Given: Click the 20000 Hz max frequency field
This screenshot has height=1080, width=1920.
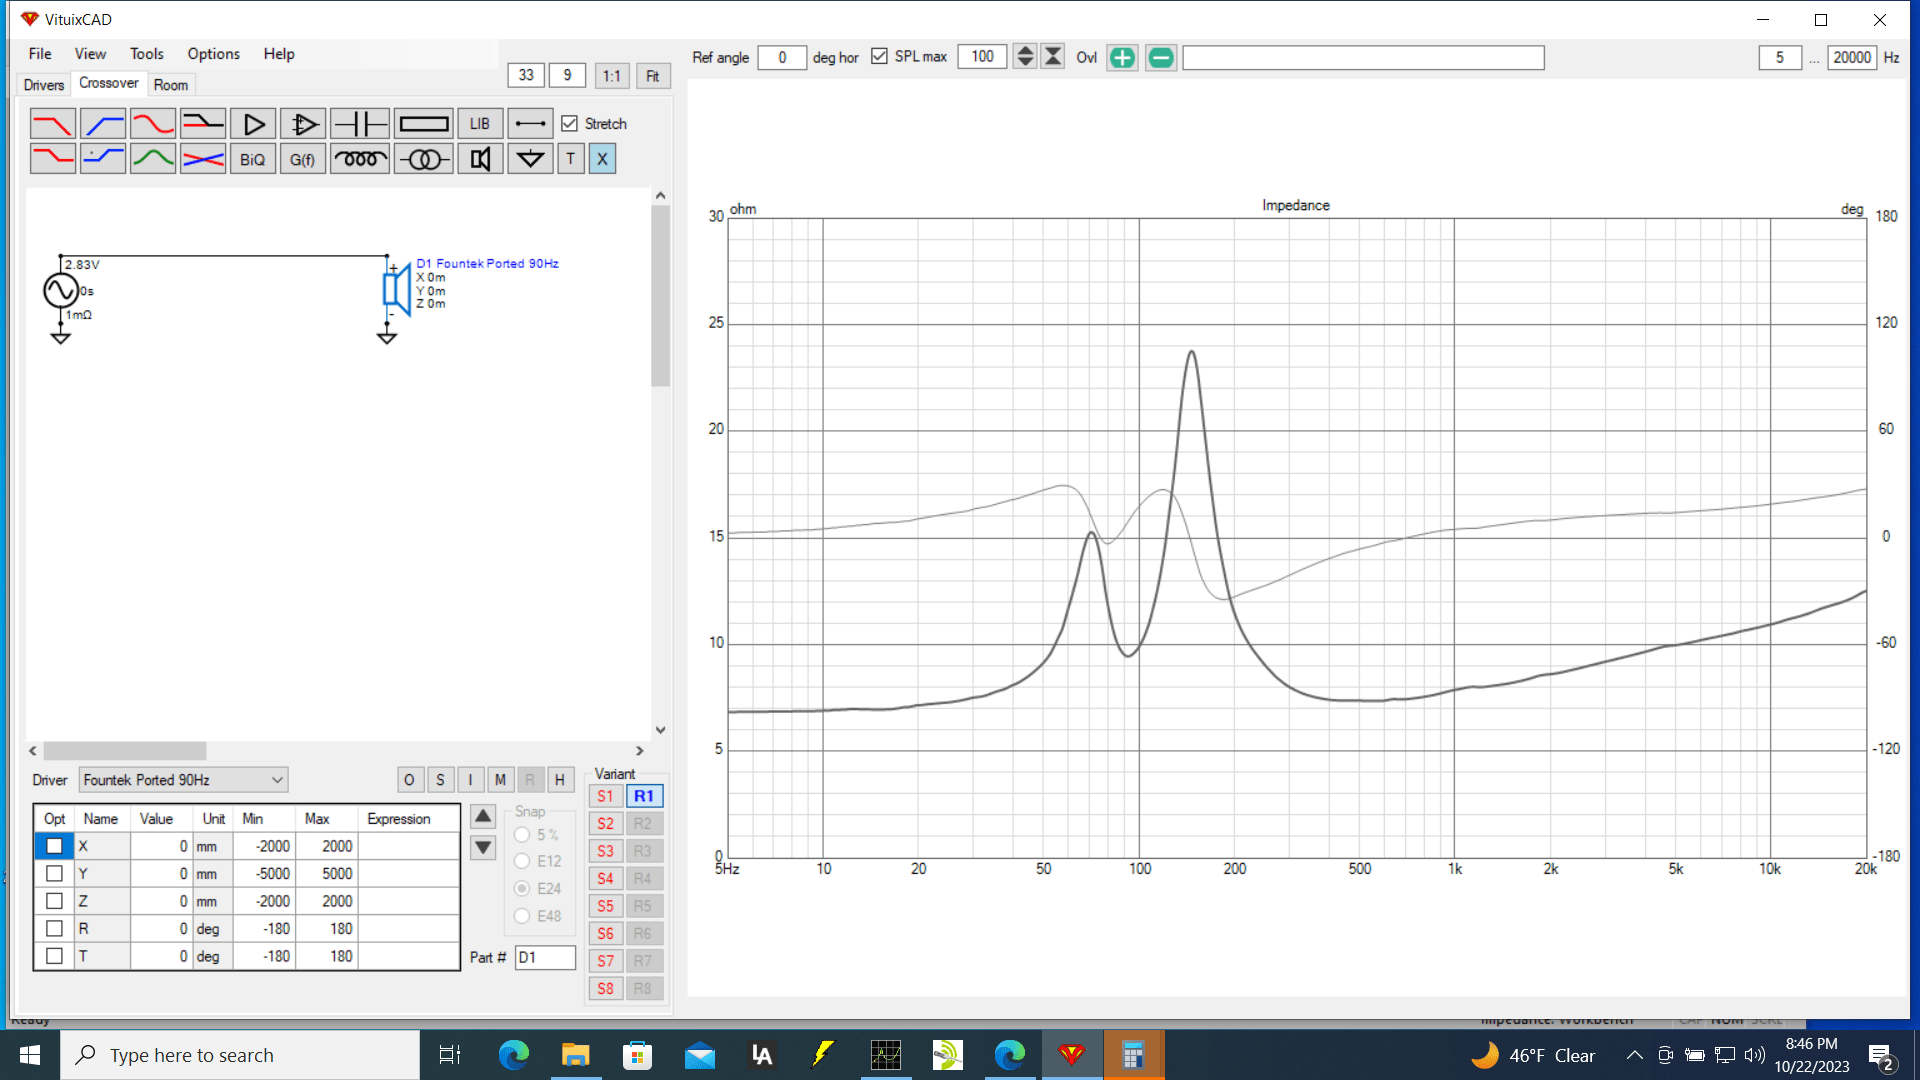Looking at the screenshot, I should 1852,57.
